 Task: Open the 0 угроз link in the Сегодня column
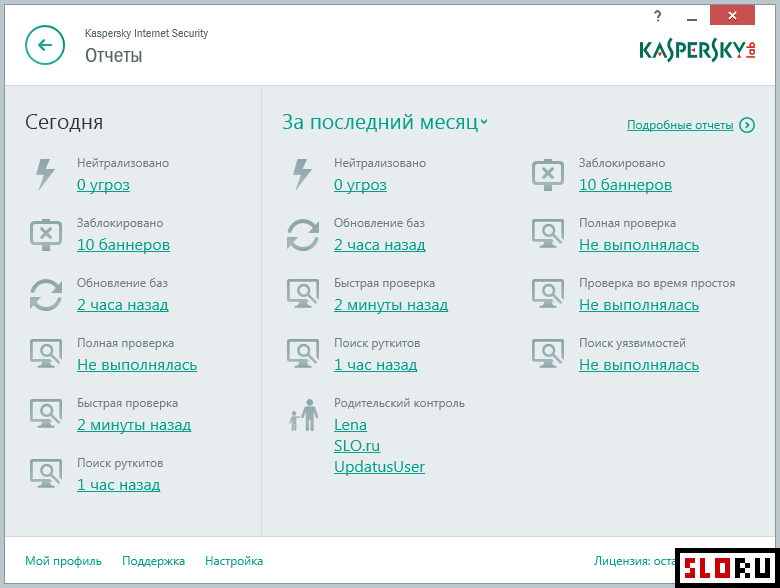103,185
